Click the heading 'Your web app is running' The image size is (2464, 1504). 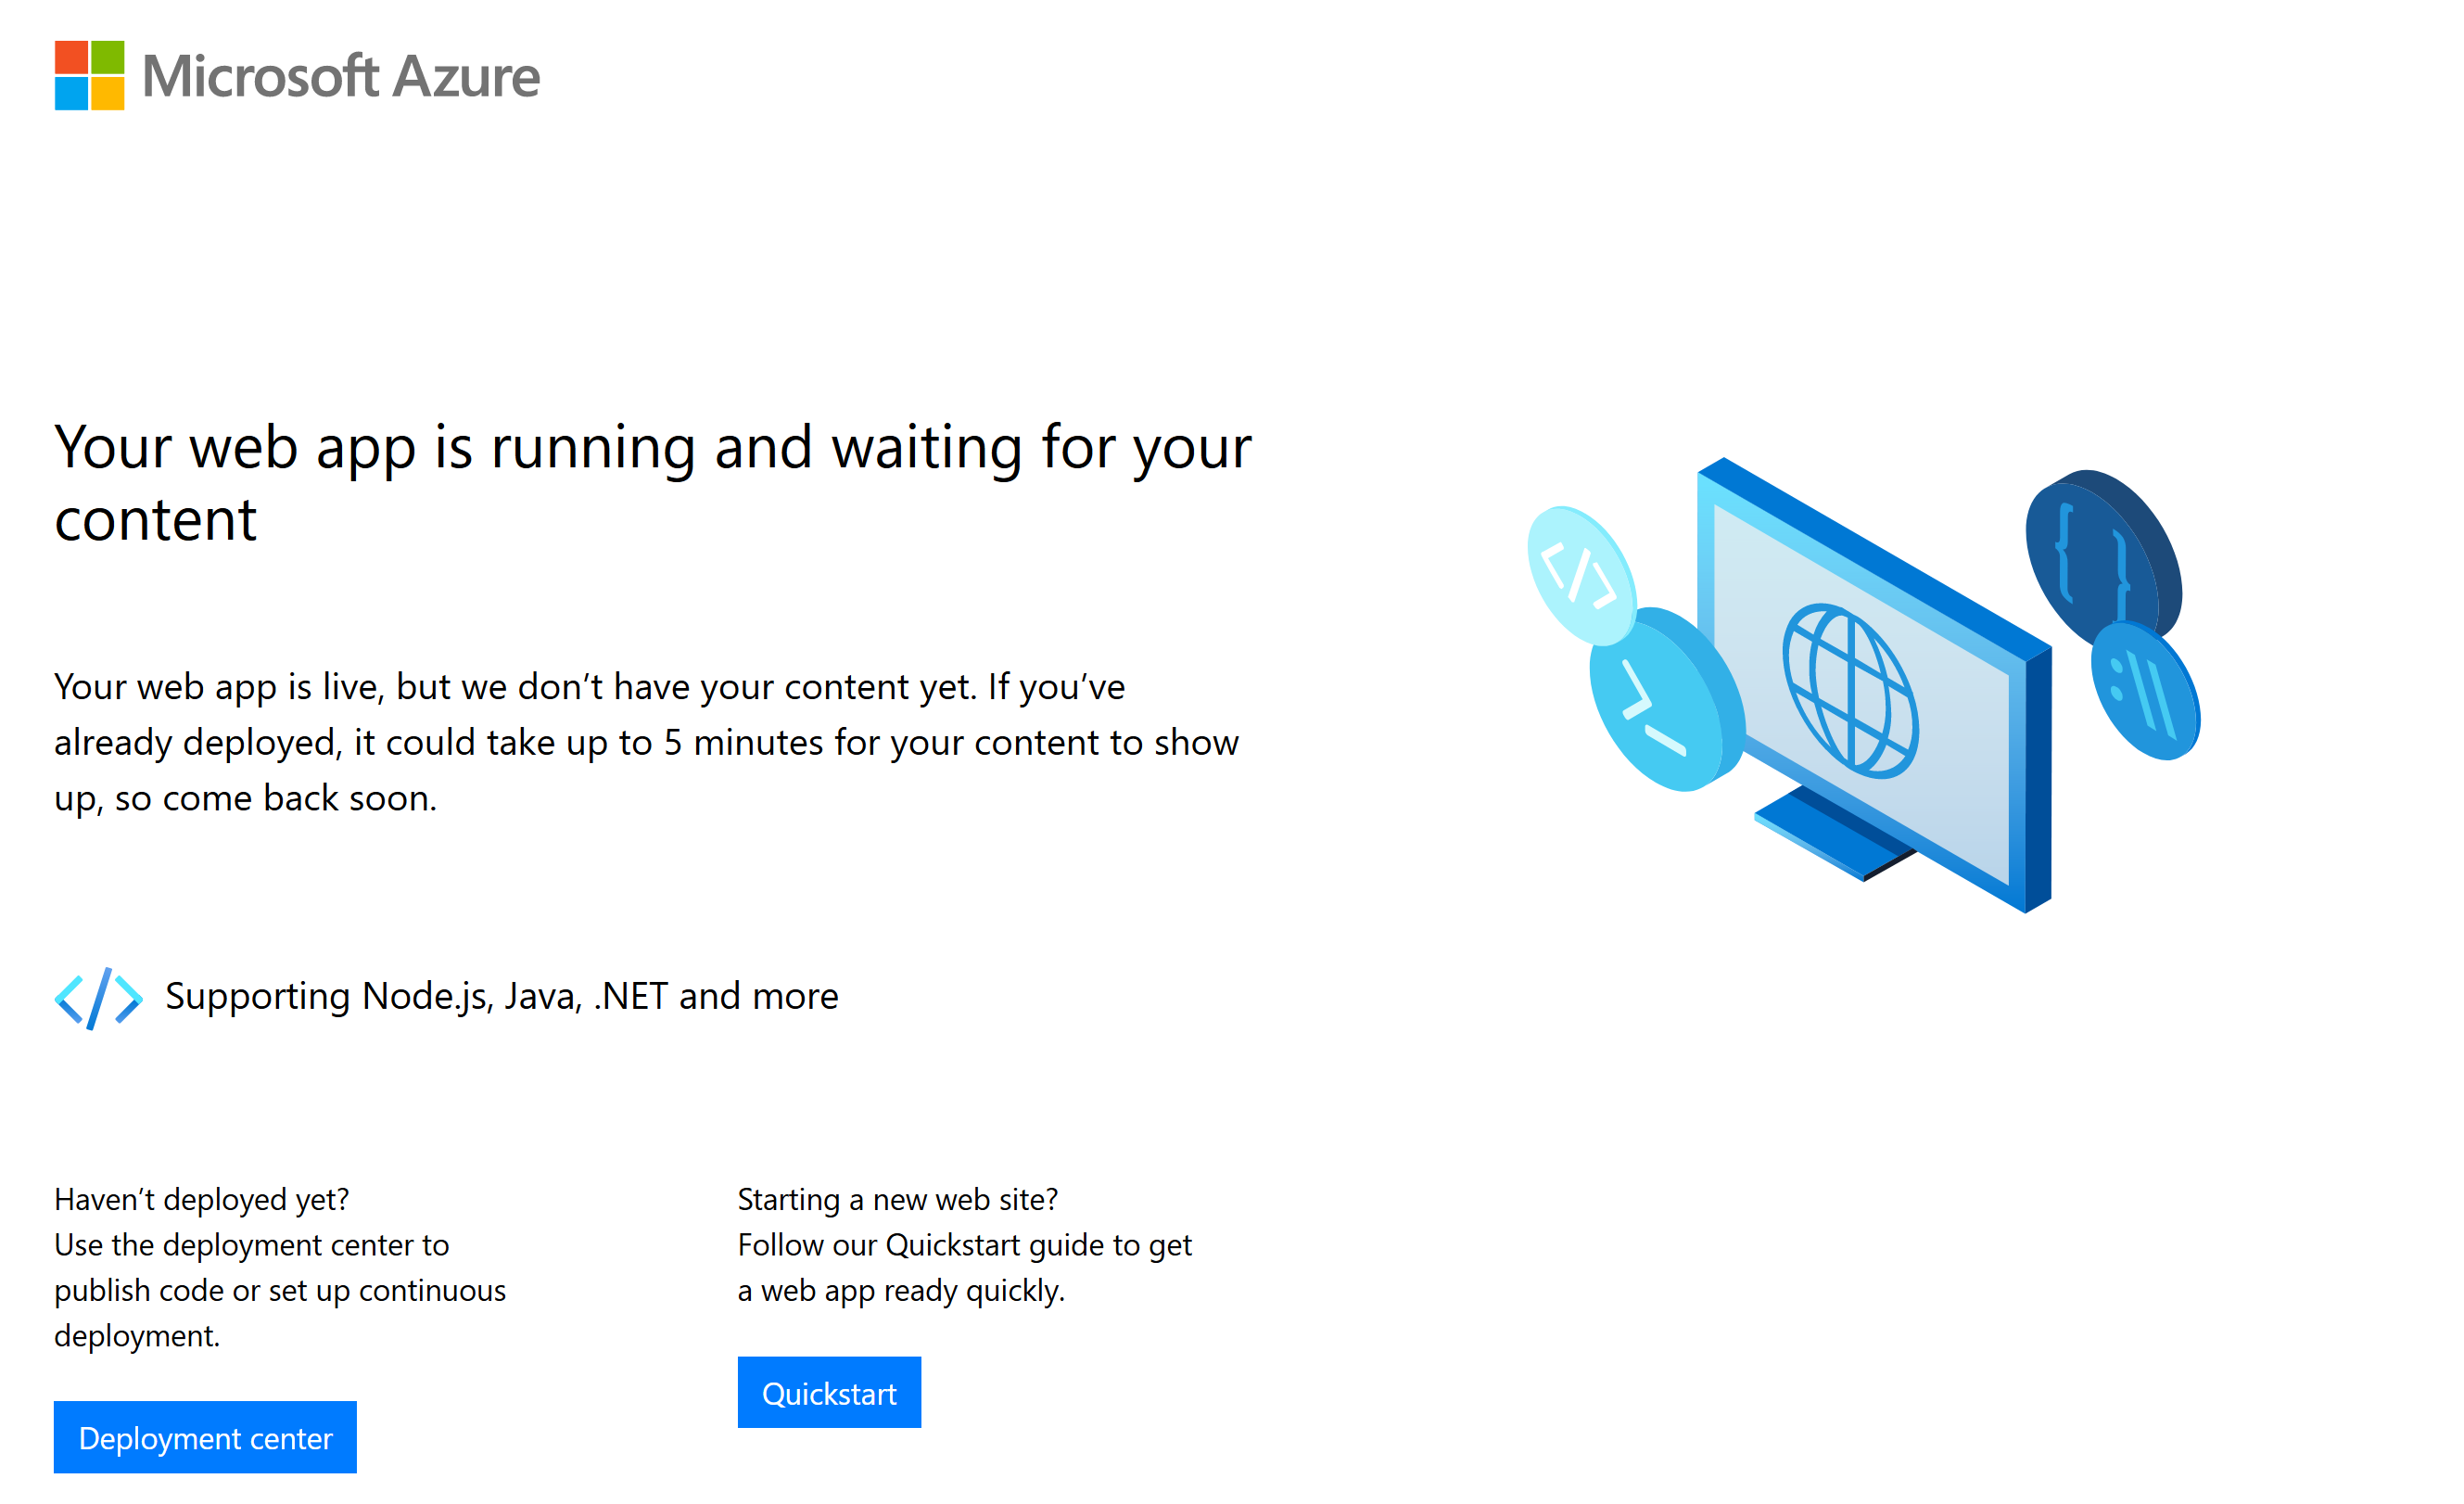tap(653, 482)
